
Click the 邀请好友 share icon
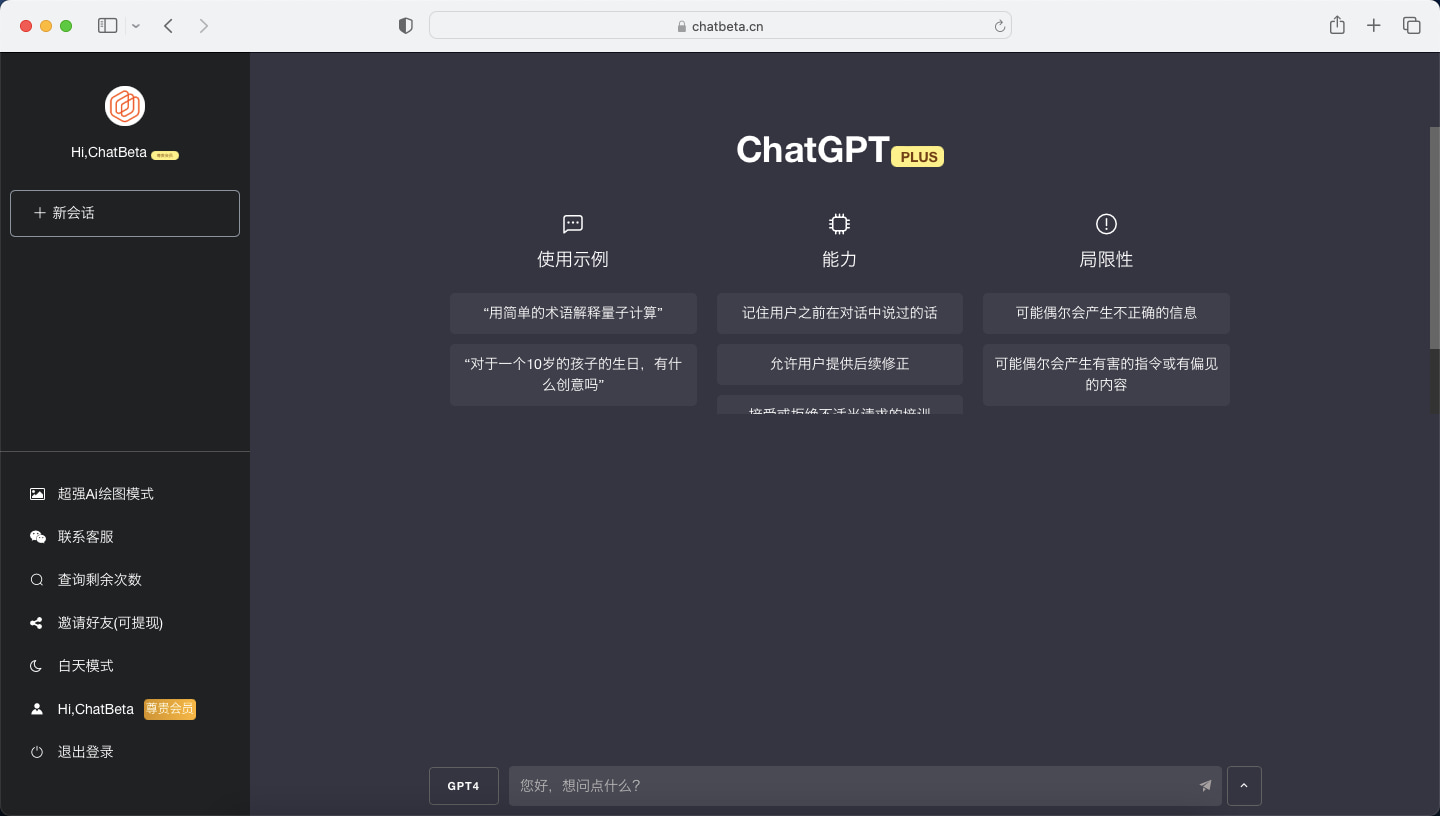tap(36, 622)
